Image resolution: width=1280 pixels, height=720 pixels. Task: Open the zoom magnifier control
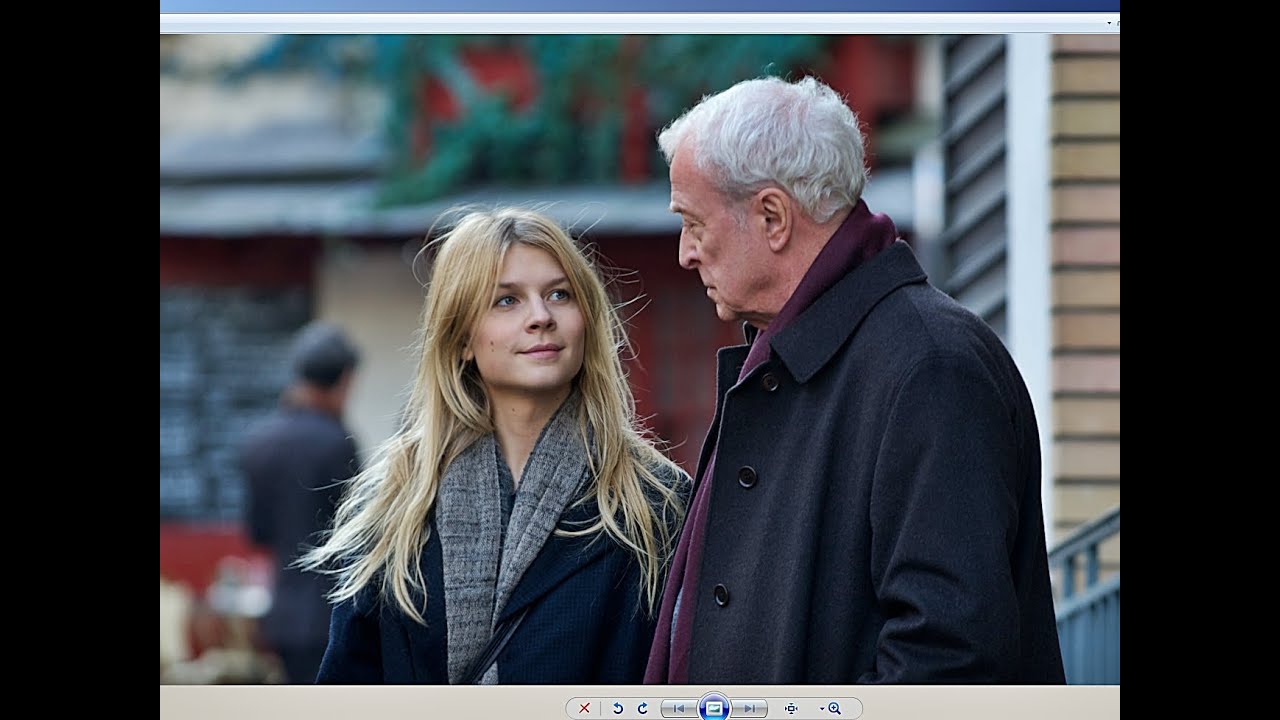tap(834, 708)
